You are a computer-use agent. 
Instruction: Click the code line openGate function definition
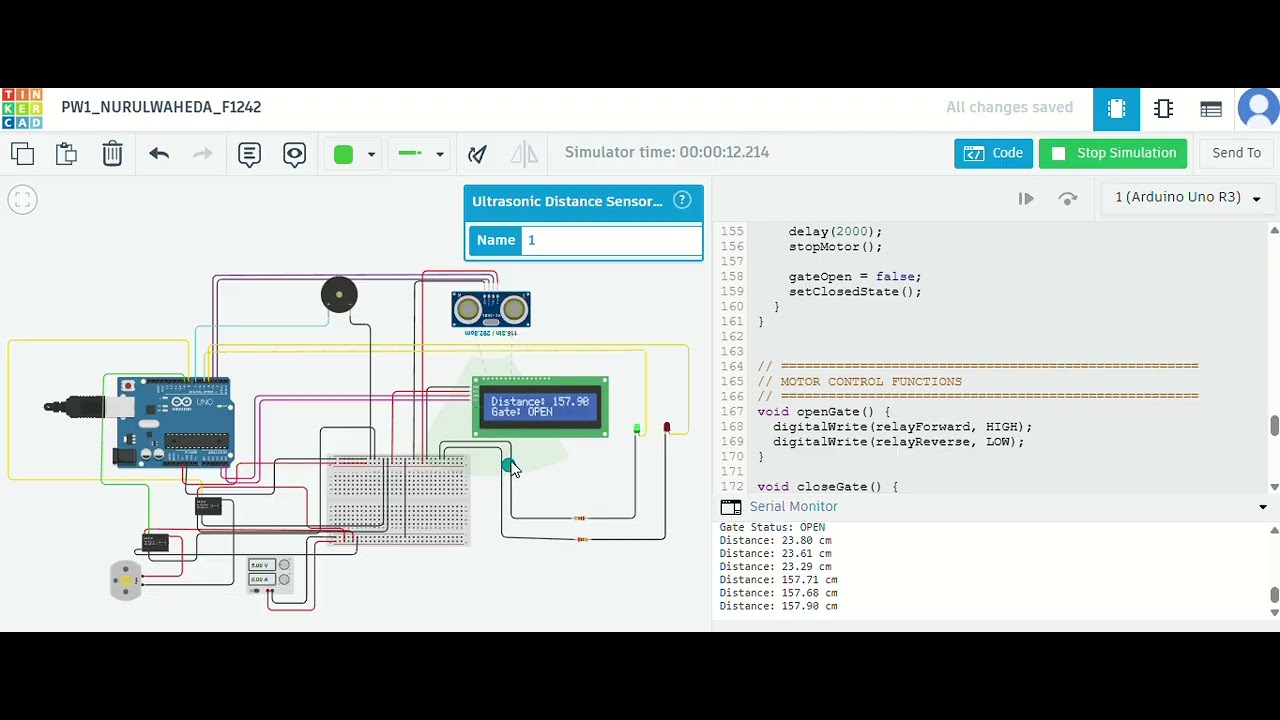823,412
